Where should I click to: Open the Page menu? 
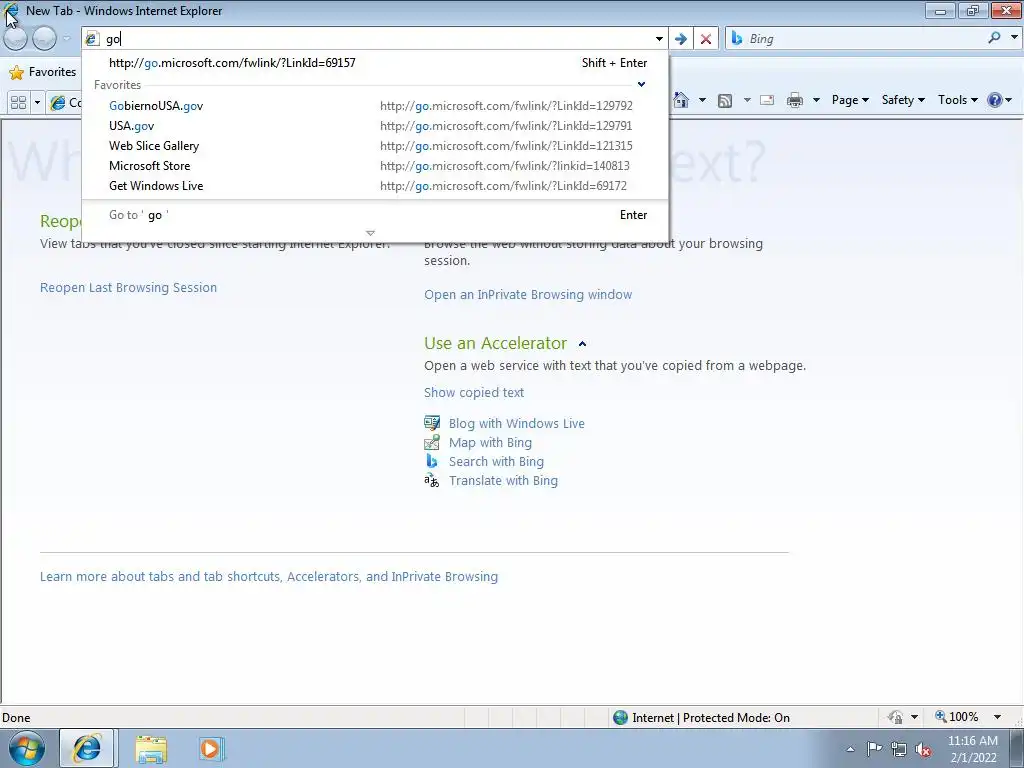tap(850, 100)
